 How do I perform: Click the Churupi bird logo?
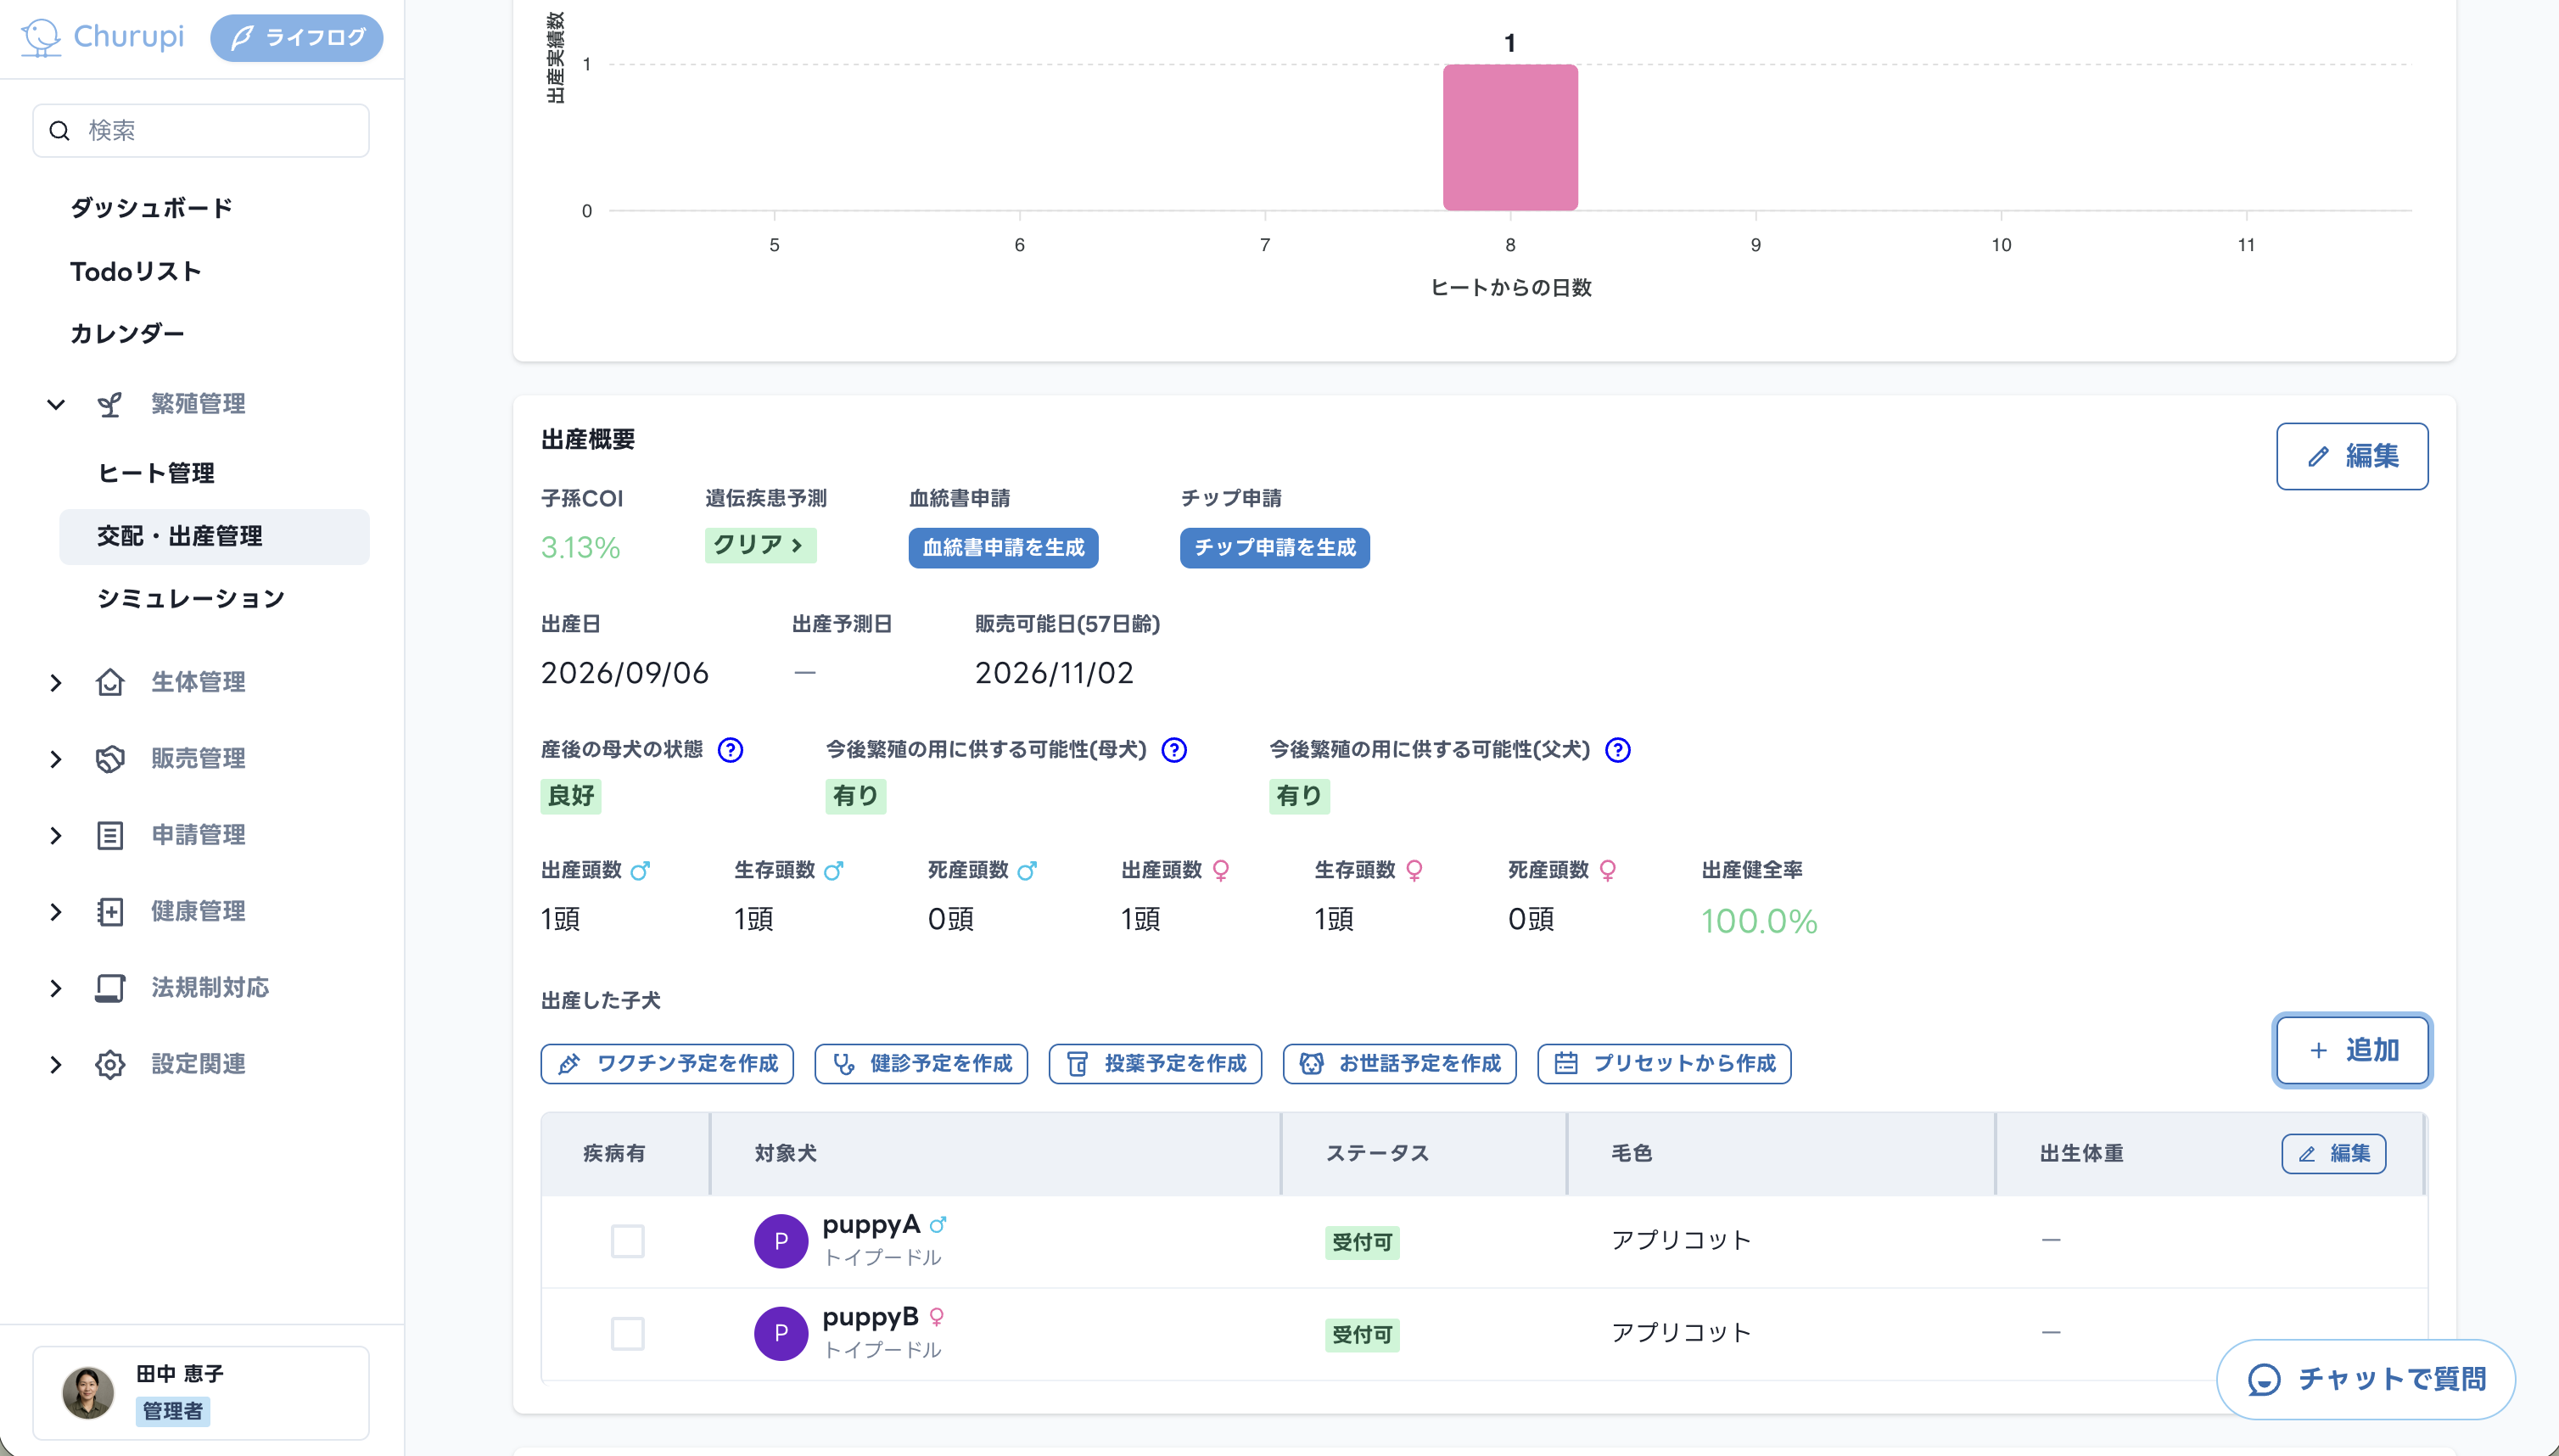[x=41, y=37]
